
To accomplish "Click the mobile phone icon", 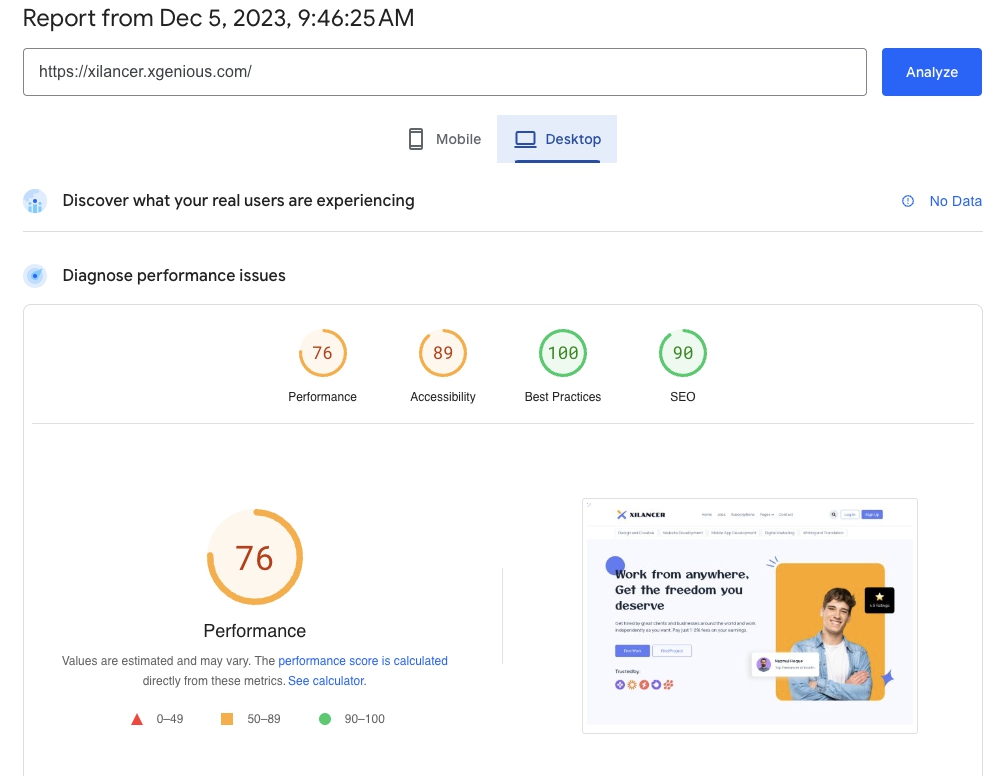I will click(416, 139).
